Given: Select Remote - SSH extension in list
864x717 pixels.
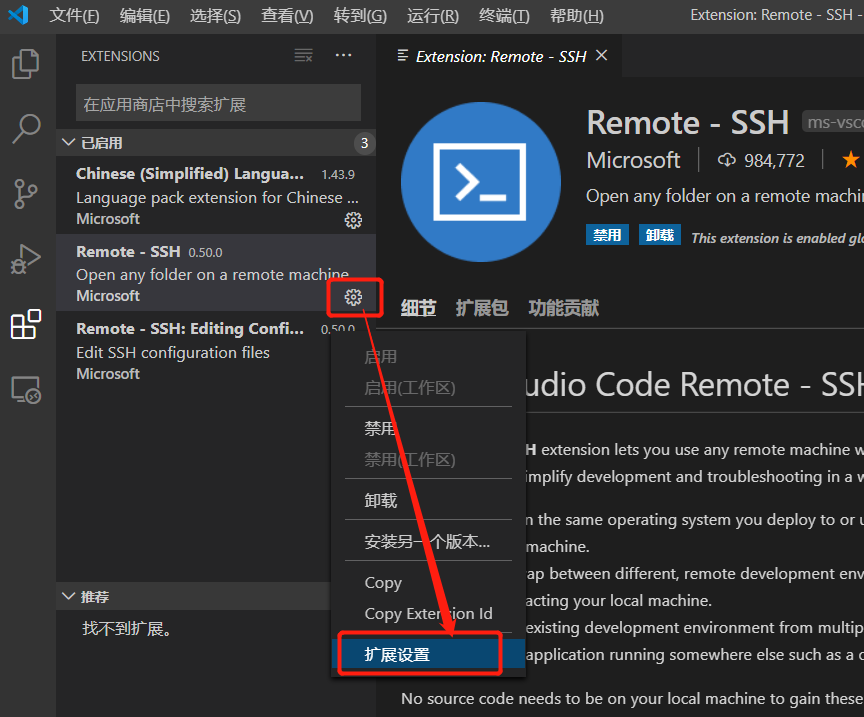Looking at the screenshot, I should click(x=216, y=272).
